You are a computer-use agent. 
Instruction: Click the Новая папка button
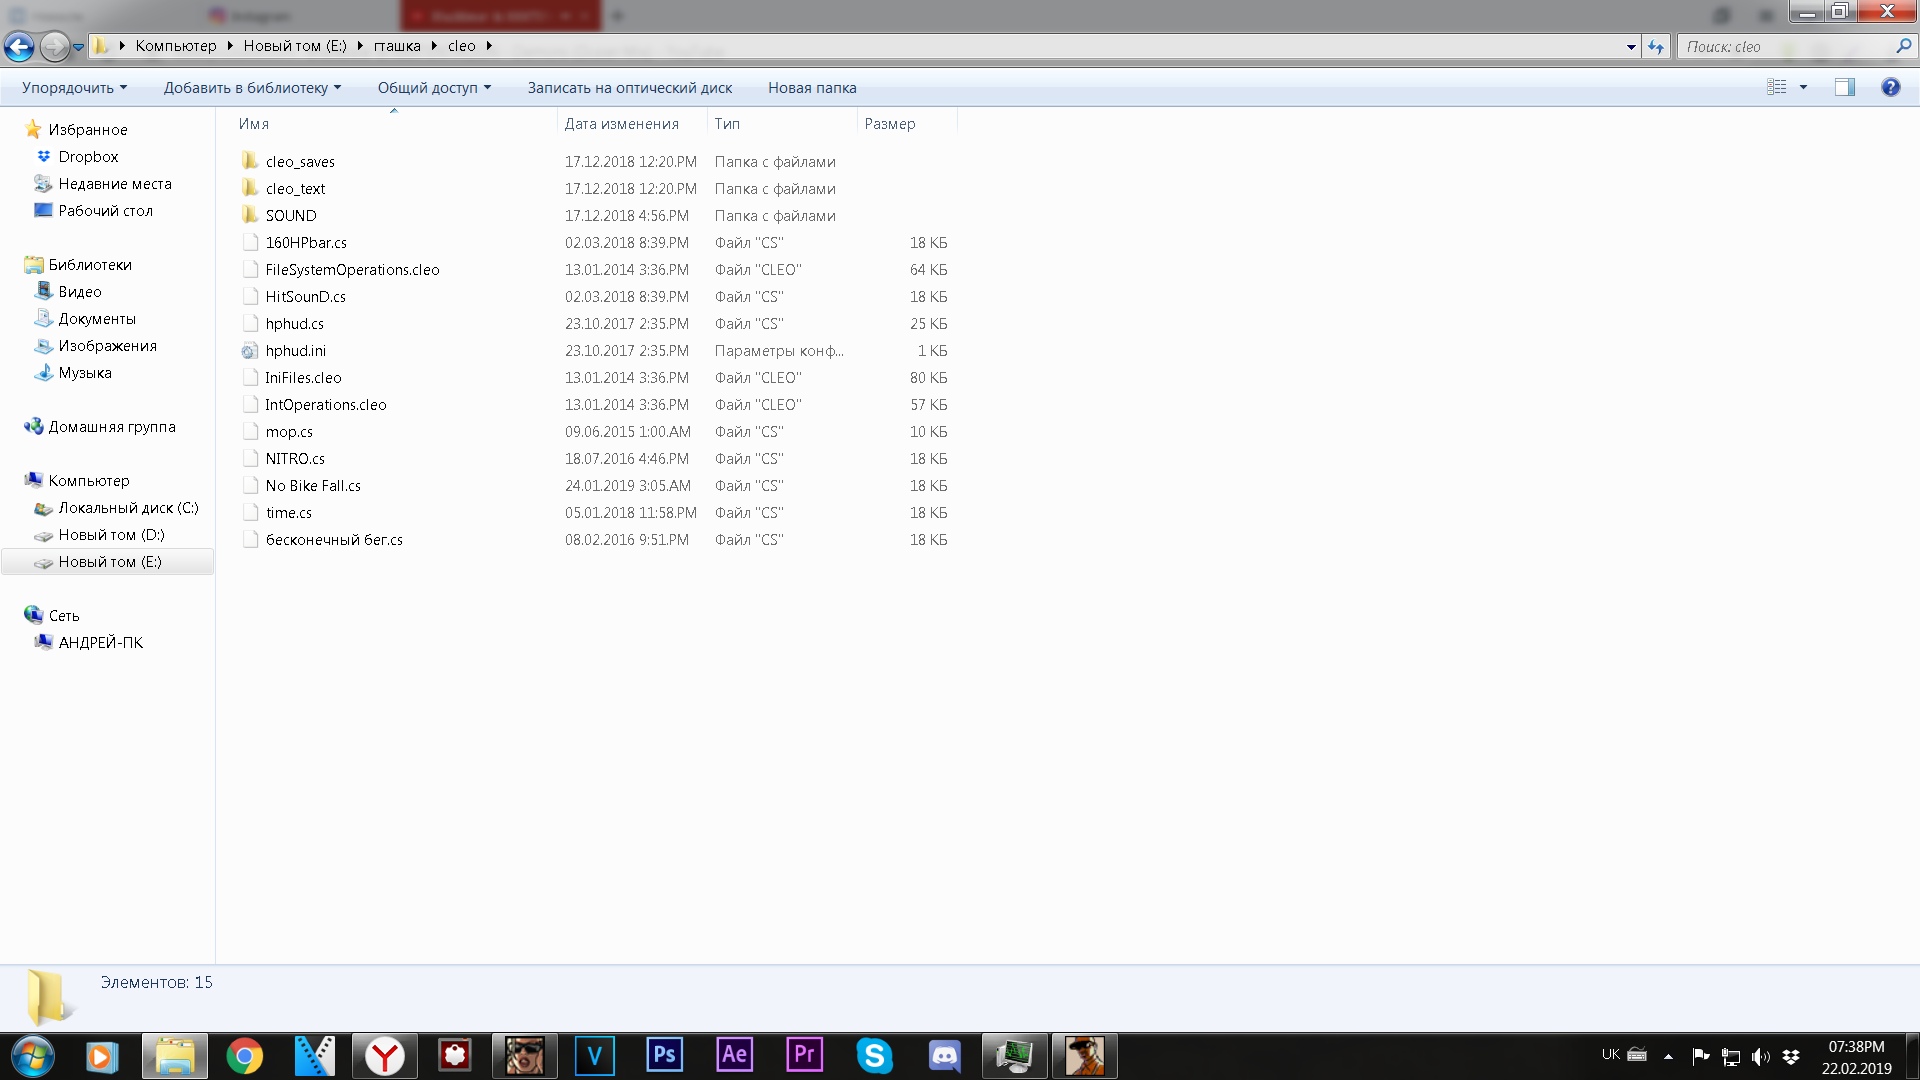coord(812,87)
